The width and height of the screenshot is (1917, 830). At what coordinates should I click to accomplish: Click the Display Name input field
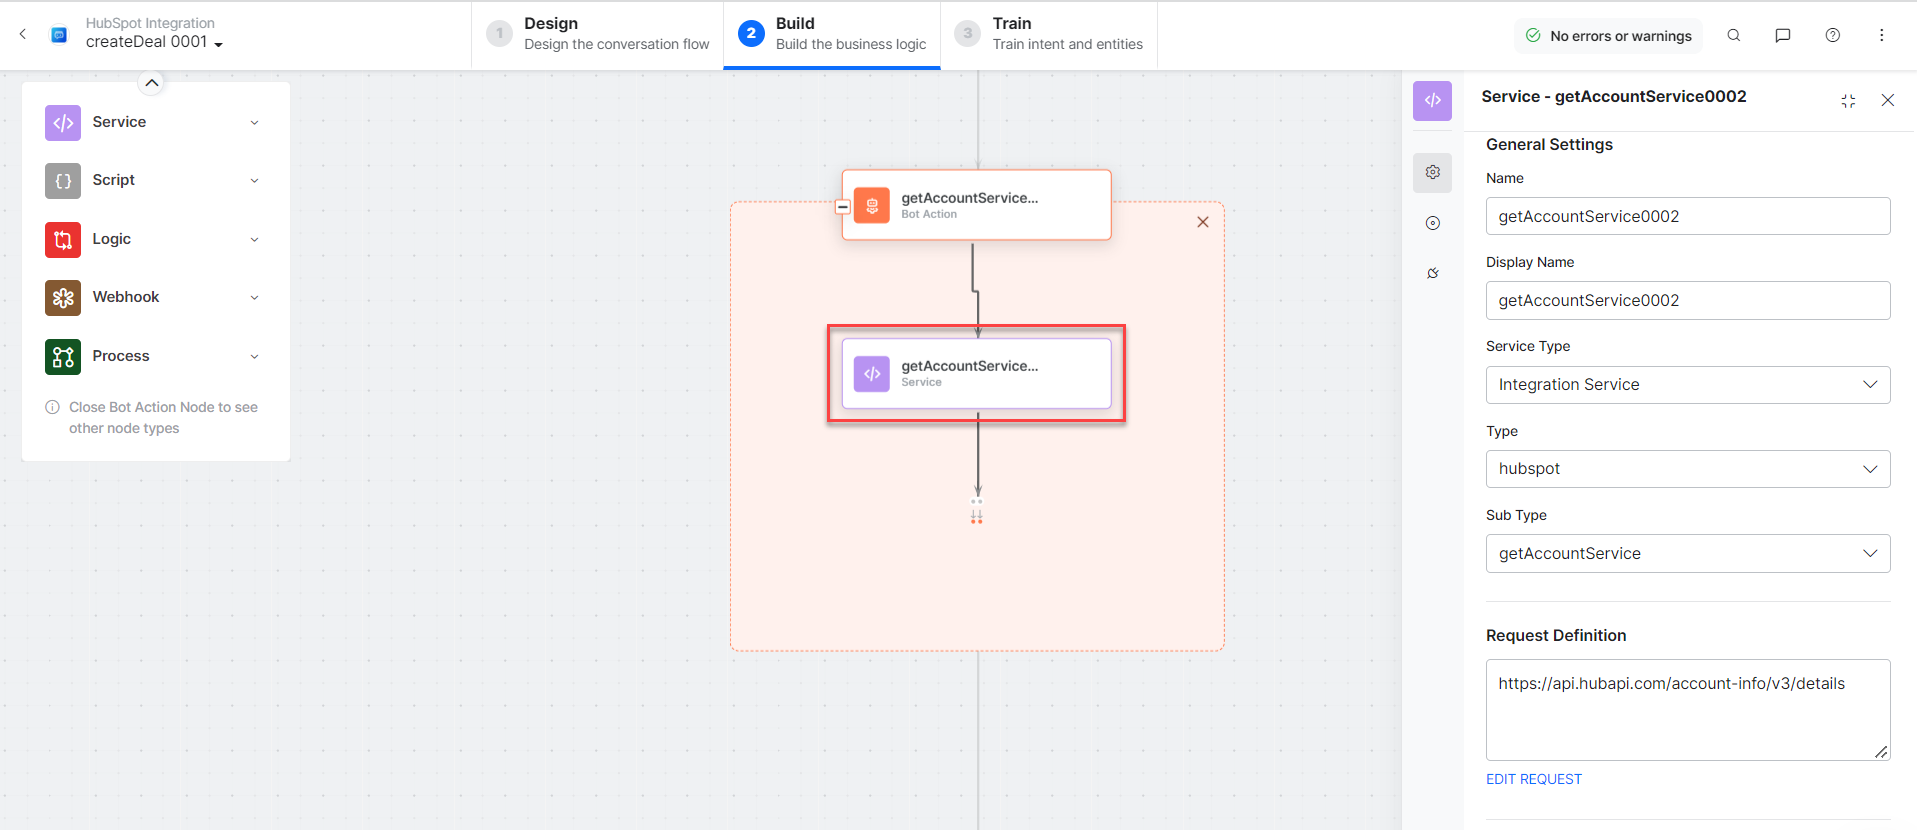(x=1687, y=300)
